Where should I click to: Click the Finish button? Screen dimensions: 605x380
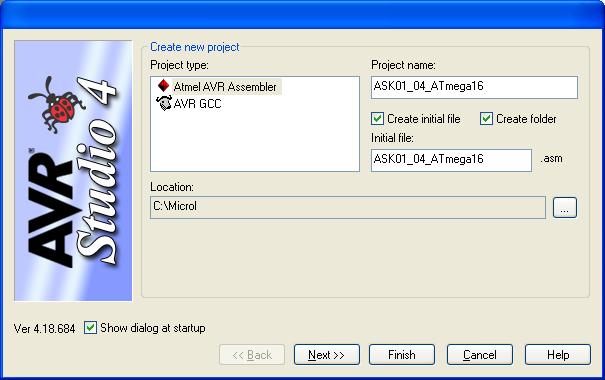point(402,355)
